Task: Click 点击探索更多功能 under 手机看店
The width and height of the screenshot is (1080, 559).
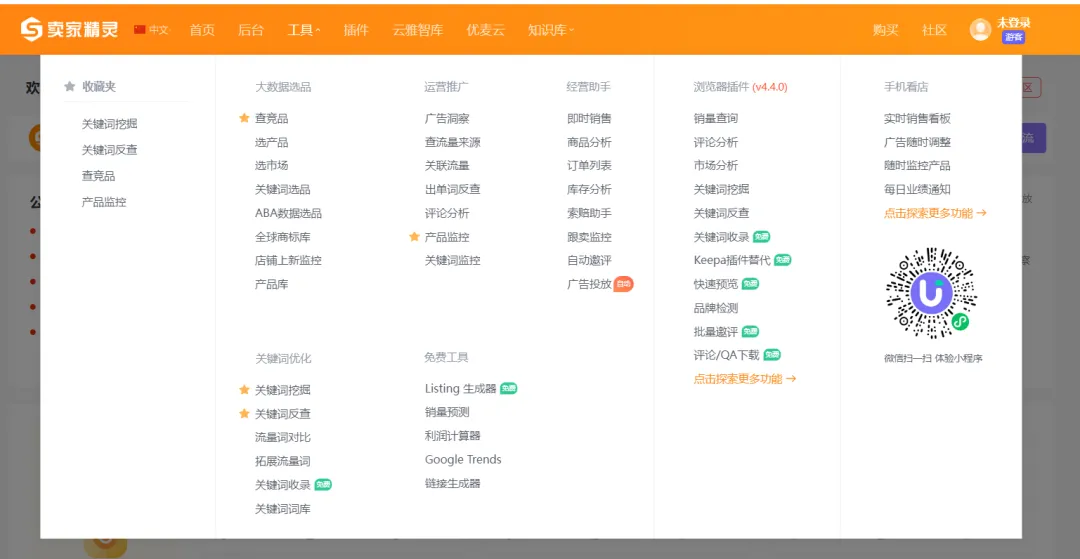Action: point(935,213)
